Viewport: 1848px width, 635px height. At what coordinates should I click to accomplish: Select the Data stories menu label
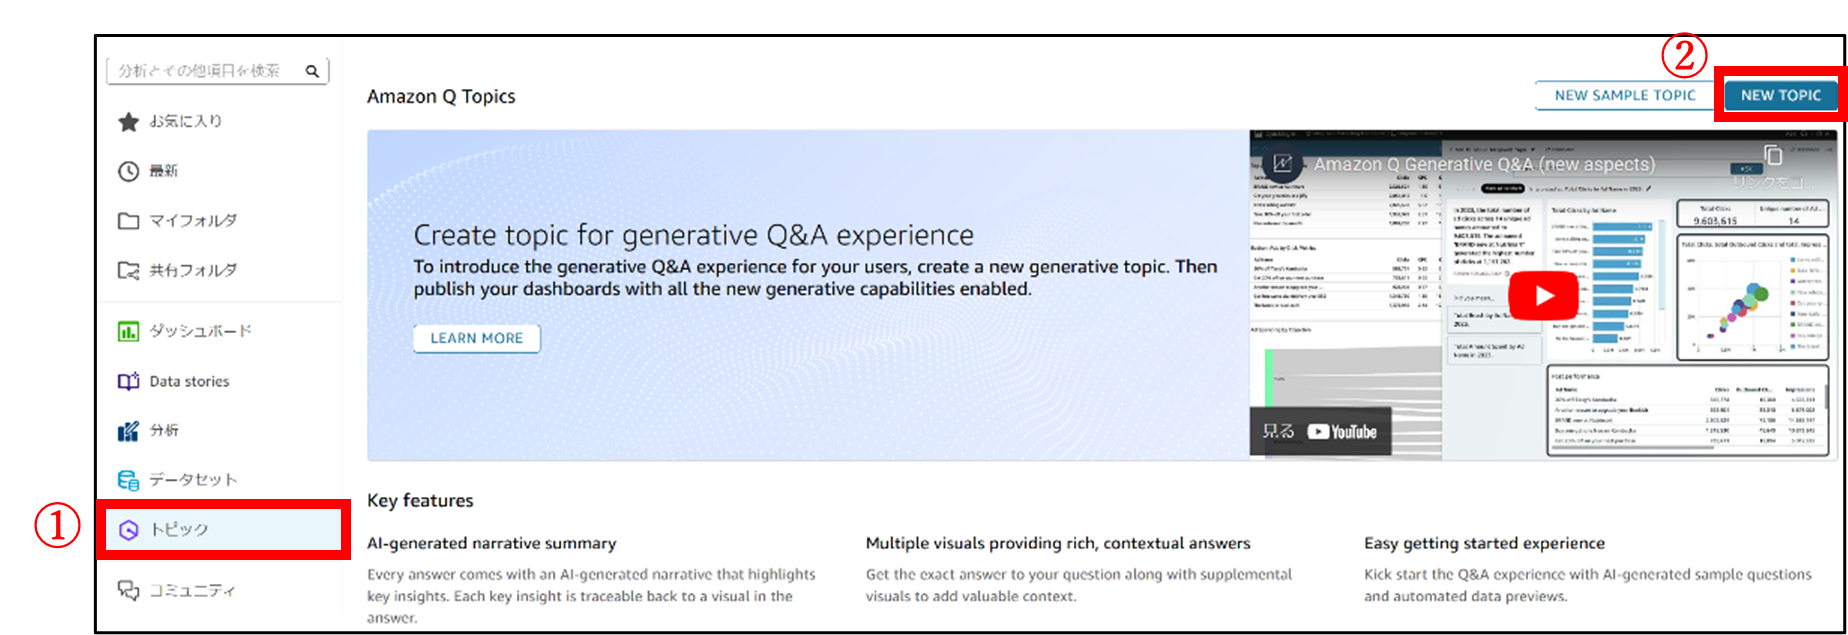189,381
